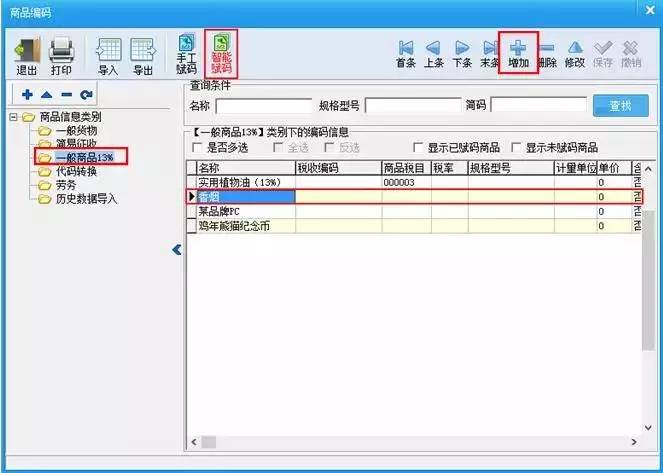Screen dimensions: 663x473
Task: Enable 显示未赋码商品 checkbox
Action: point(516,147)
